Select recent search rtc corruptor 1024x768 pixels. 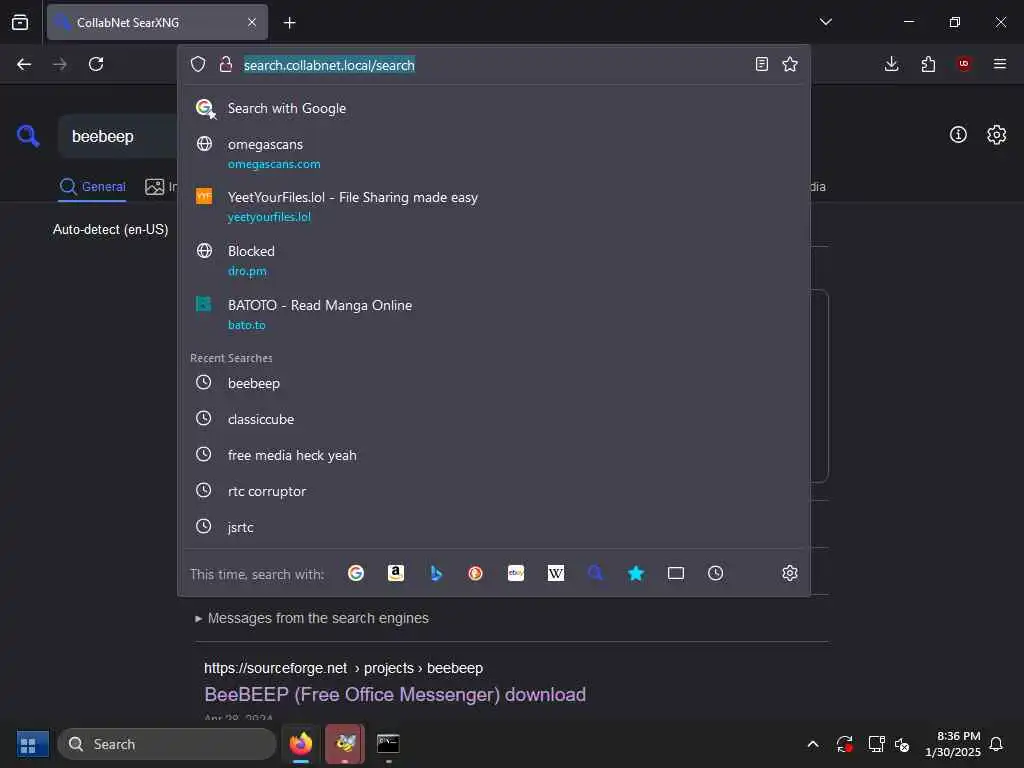[494, 491]
